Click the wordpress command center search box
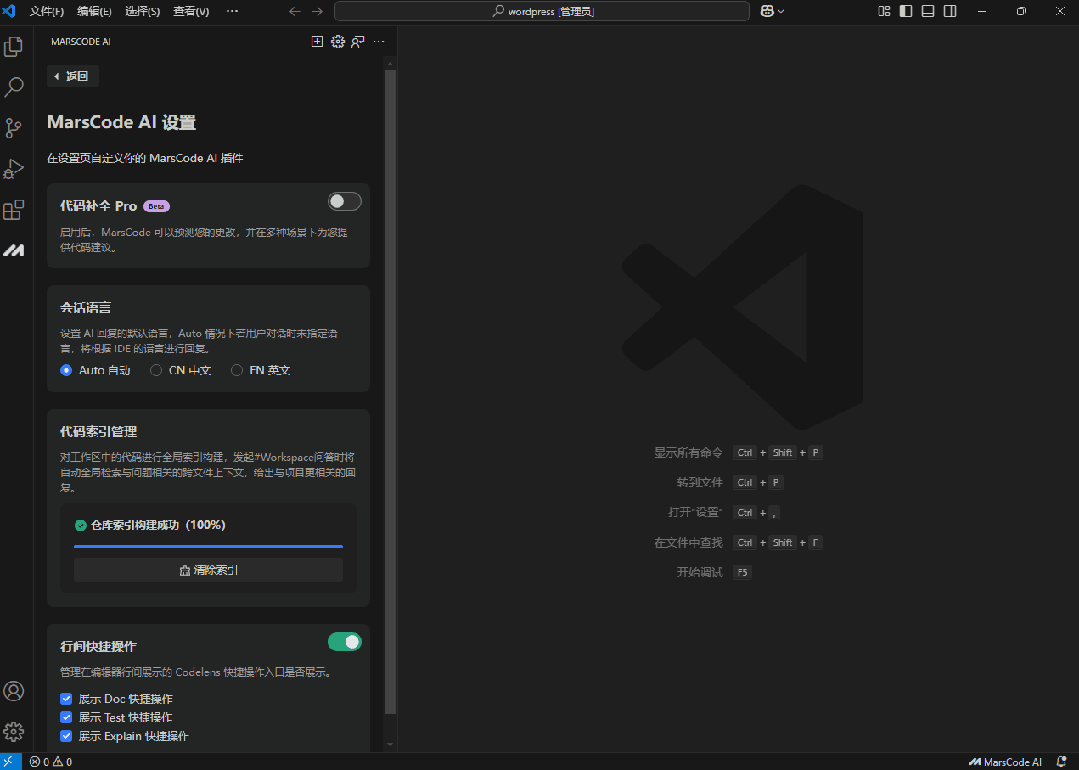Viewport: 1079px width, 770px height. coord(542,11)
